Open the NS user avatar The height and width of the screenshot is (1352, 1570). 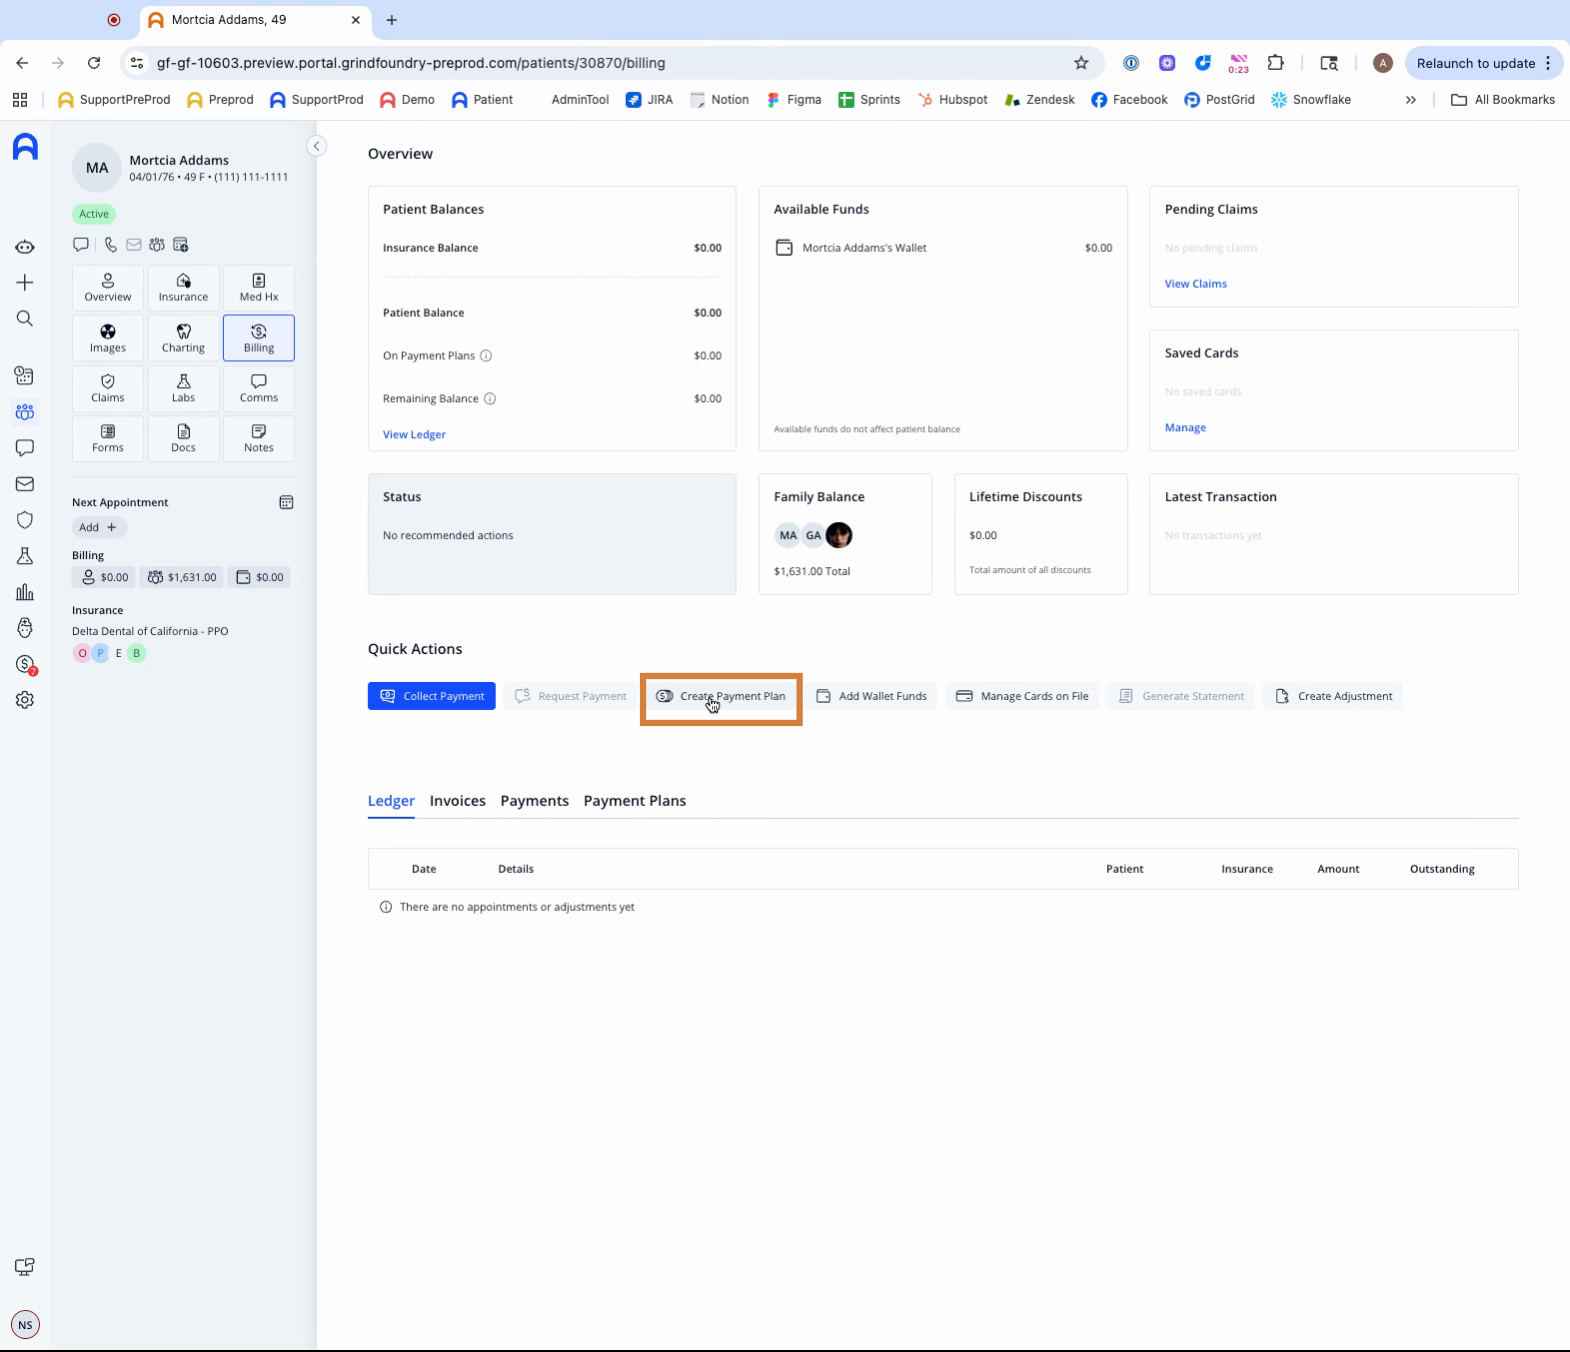tap(25, 1325)
